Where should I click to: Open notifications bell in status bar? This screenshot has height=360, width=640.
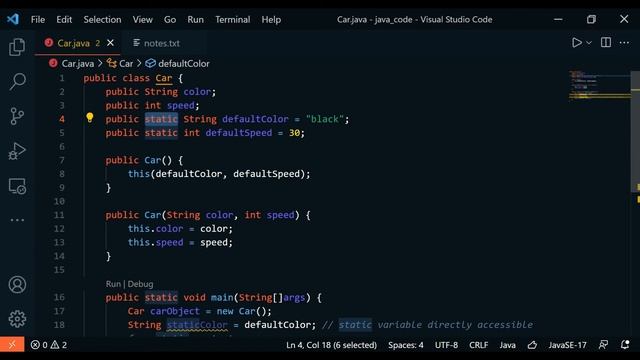pyautogui.click(x=625, y=345)
